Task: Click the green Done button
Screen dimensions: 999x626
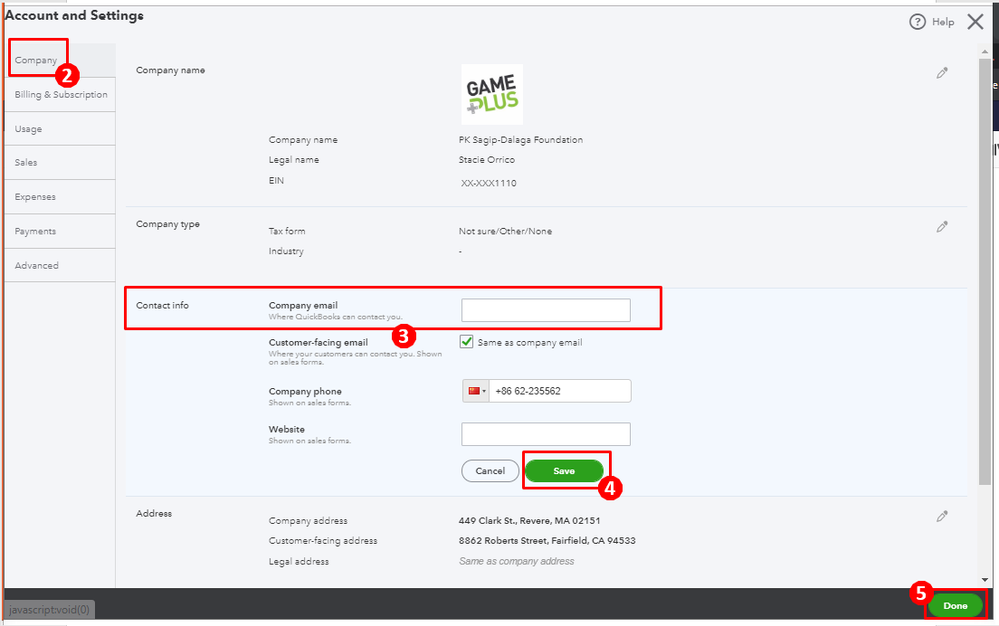Action: 955,606
